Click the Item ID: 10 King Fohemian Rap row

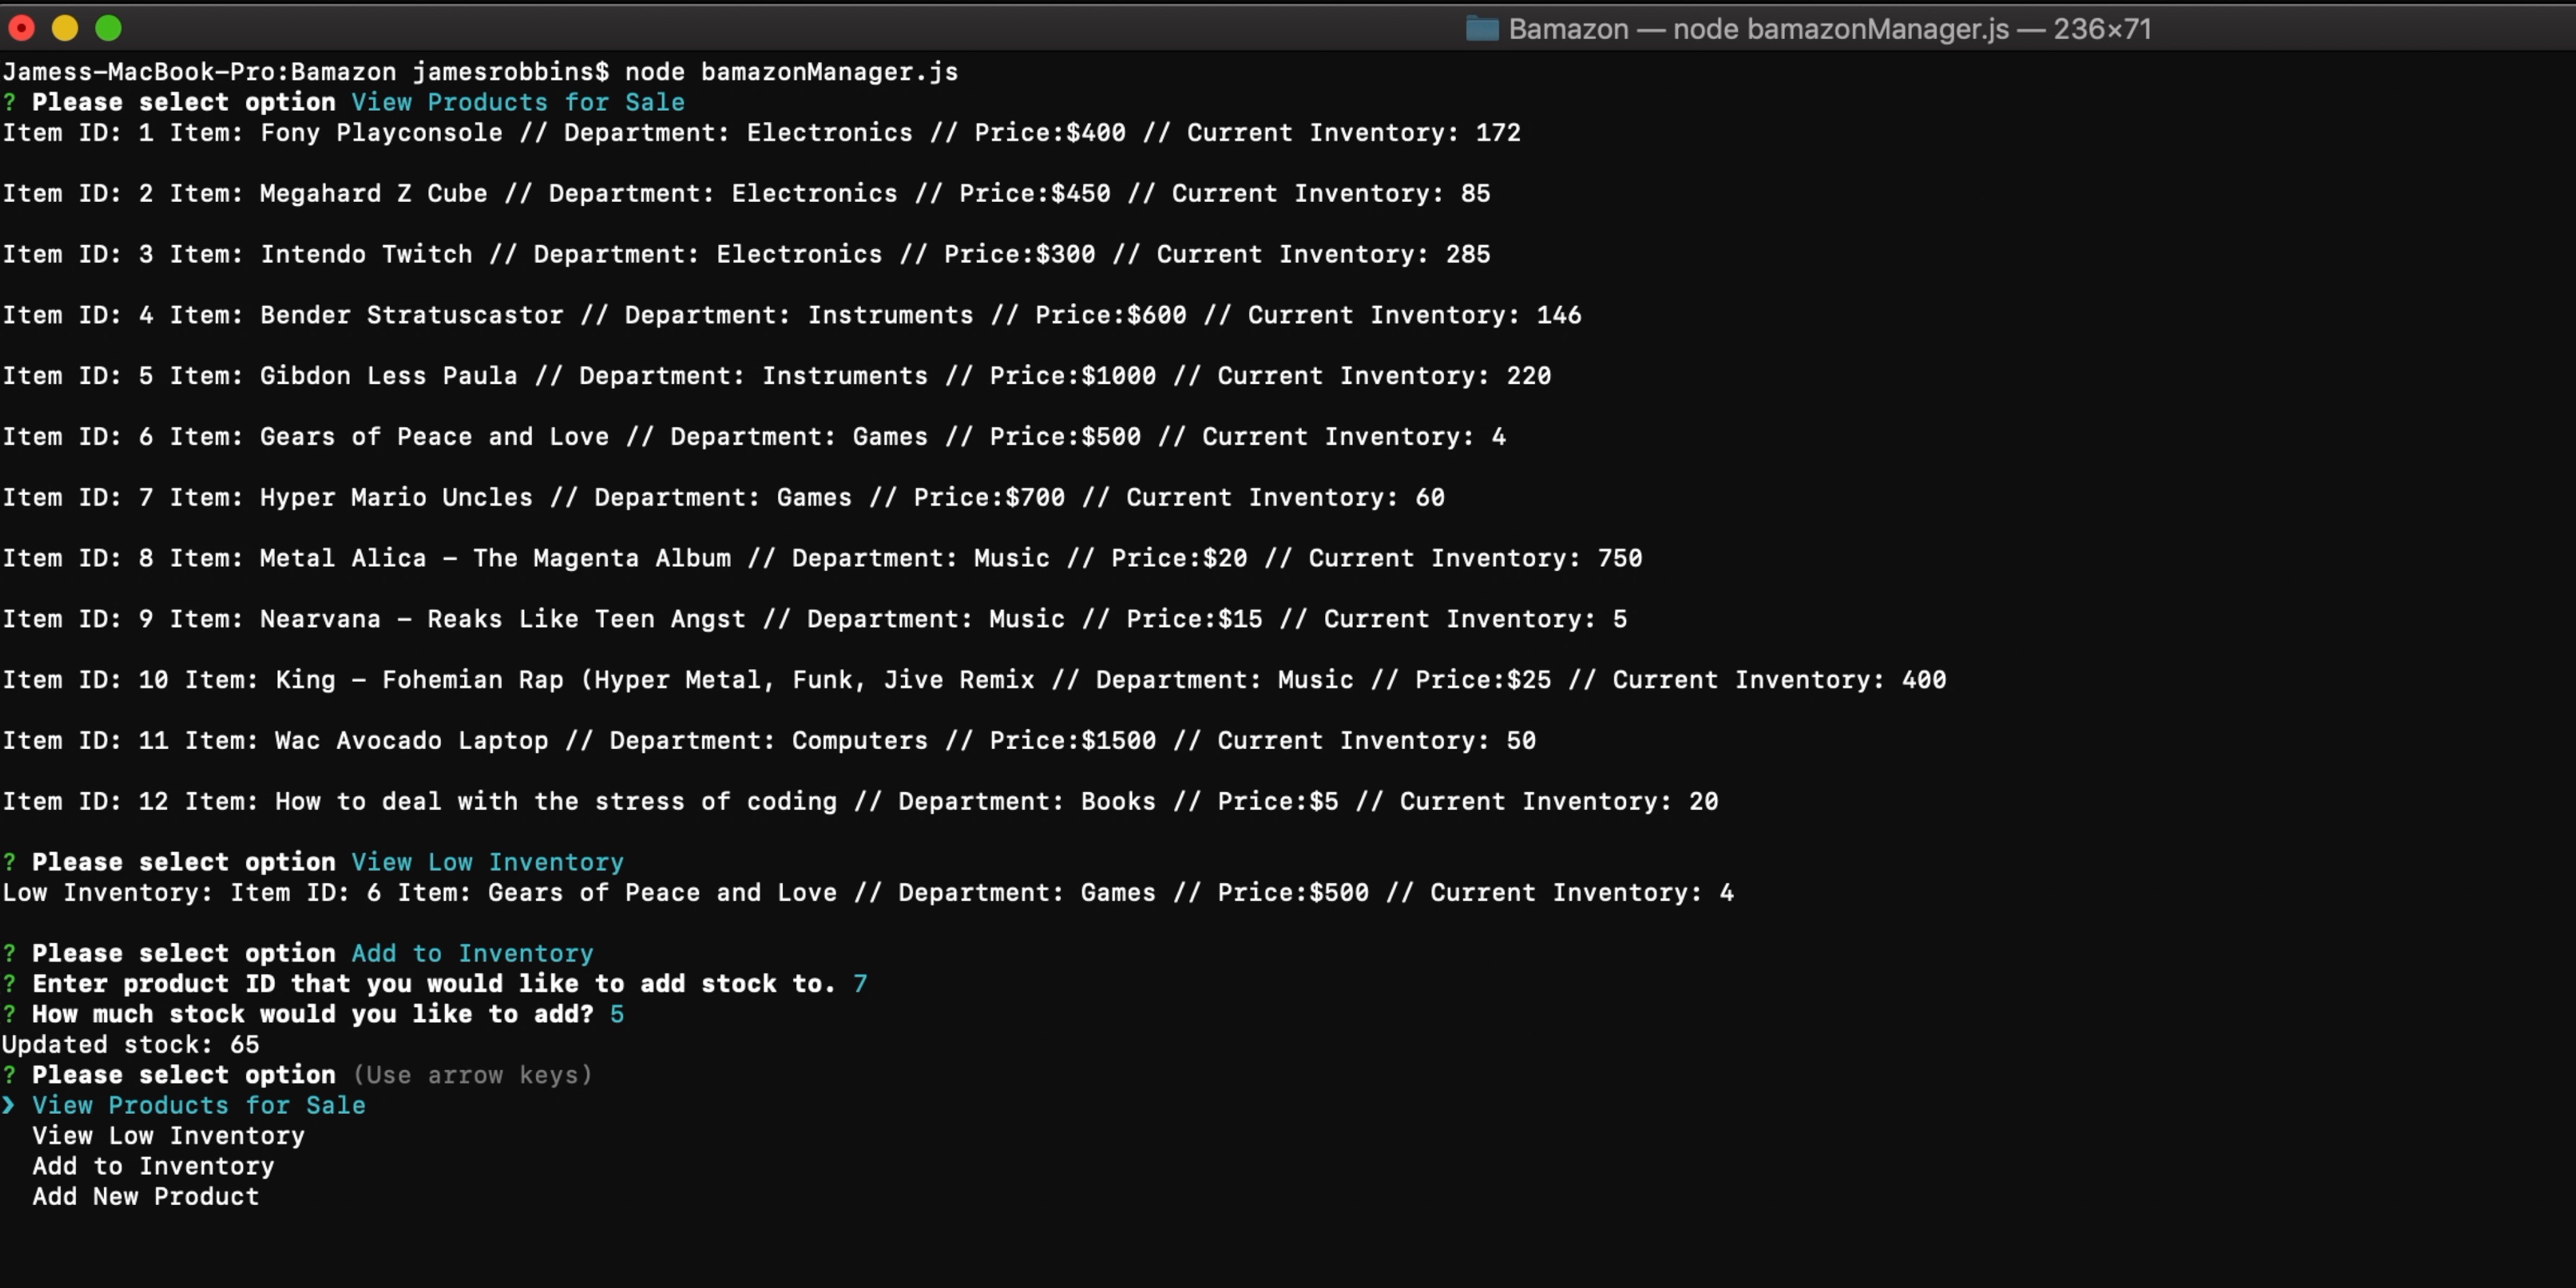tap(974, 680)
